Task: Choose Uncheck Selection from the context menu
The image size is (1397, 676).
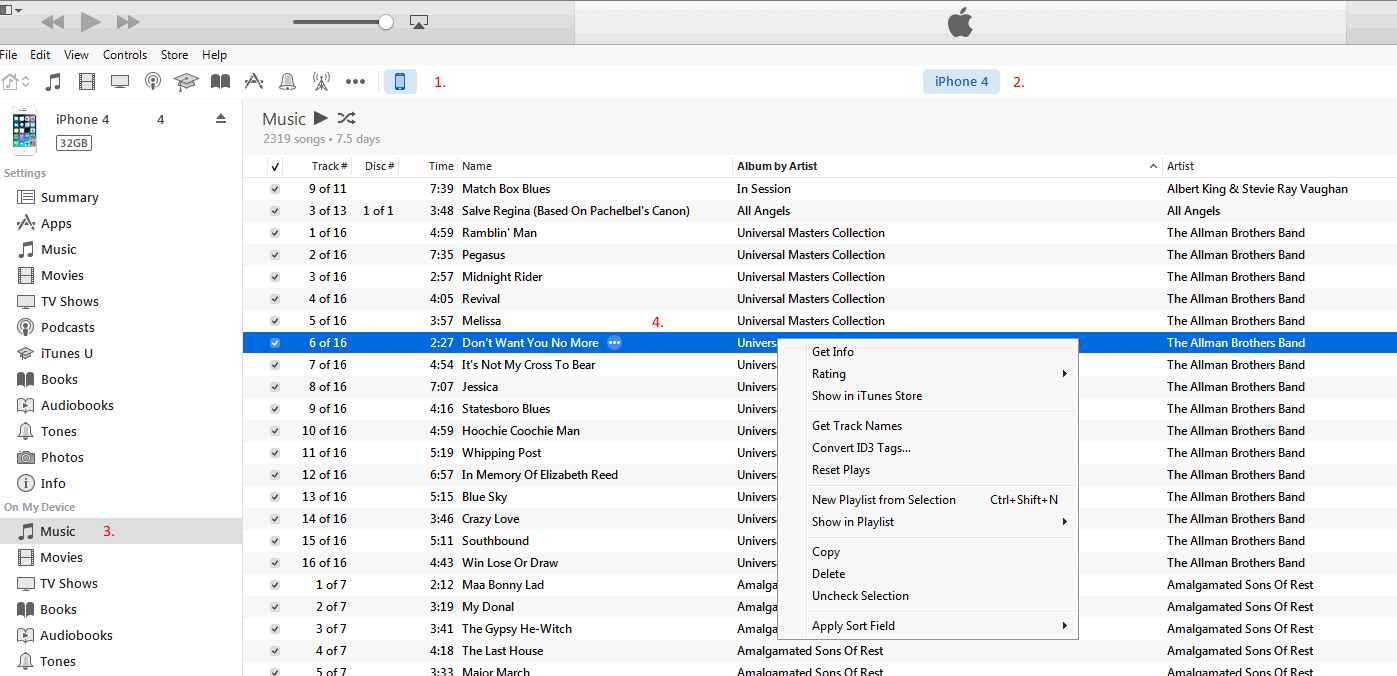Action: tap(927, 596)
